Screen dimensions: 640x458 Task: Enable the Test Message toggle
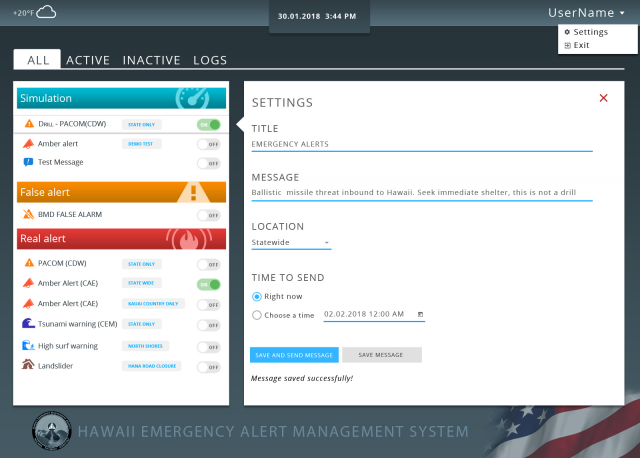pyautogui.click(x=209, y=163)
